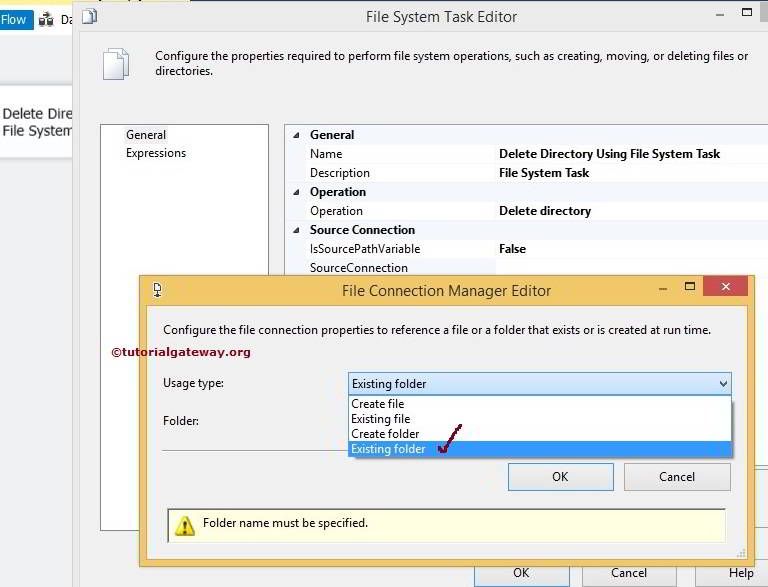Click the Operation property row label
The image size is (768, 587).
(x=336, y=211)
